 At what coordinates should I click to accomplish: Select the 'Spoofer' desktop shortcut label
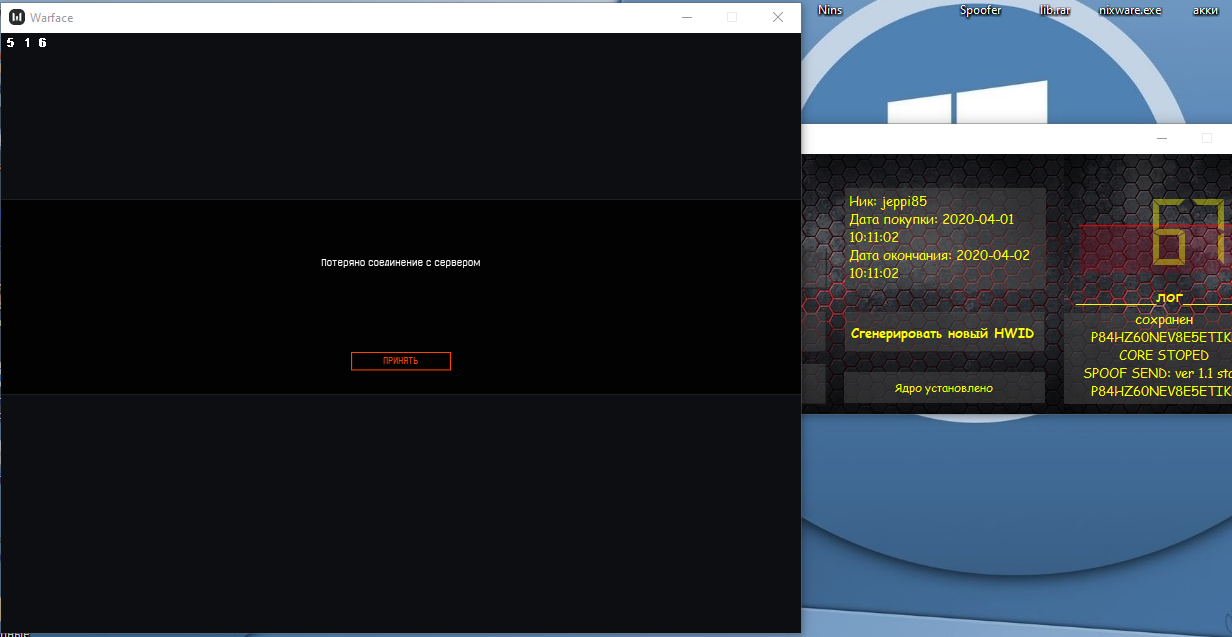coord(981,10)
